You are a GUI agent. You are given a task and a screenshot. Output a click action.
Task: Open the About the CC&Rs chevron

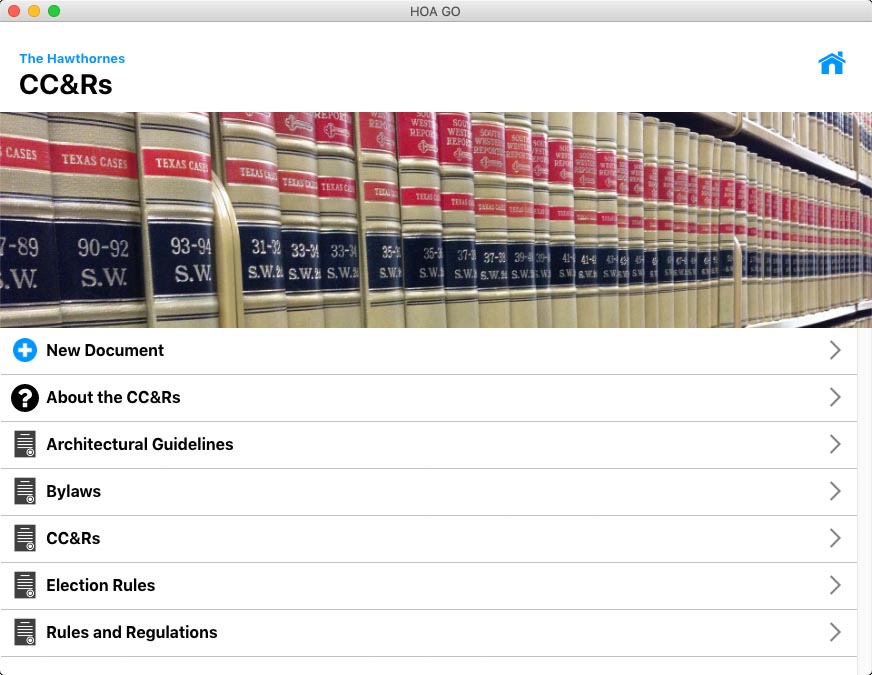click(x=835, y=397)
